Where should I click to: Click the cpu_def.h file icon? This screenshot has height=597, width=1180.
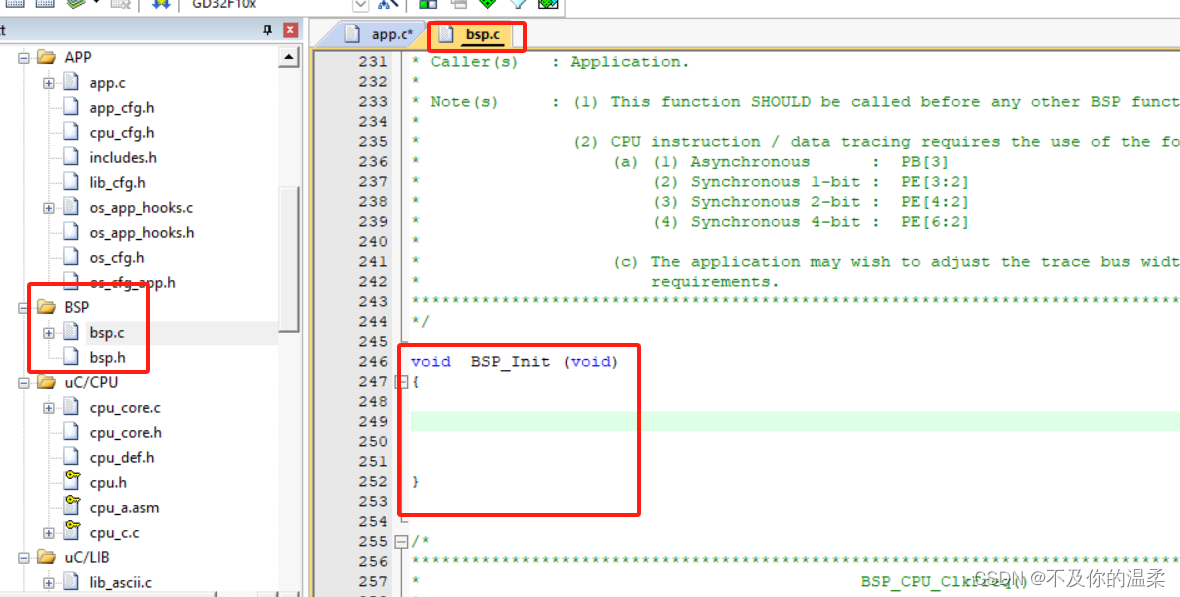click(x=71, y=457)
